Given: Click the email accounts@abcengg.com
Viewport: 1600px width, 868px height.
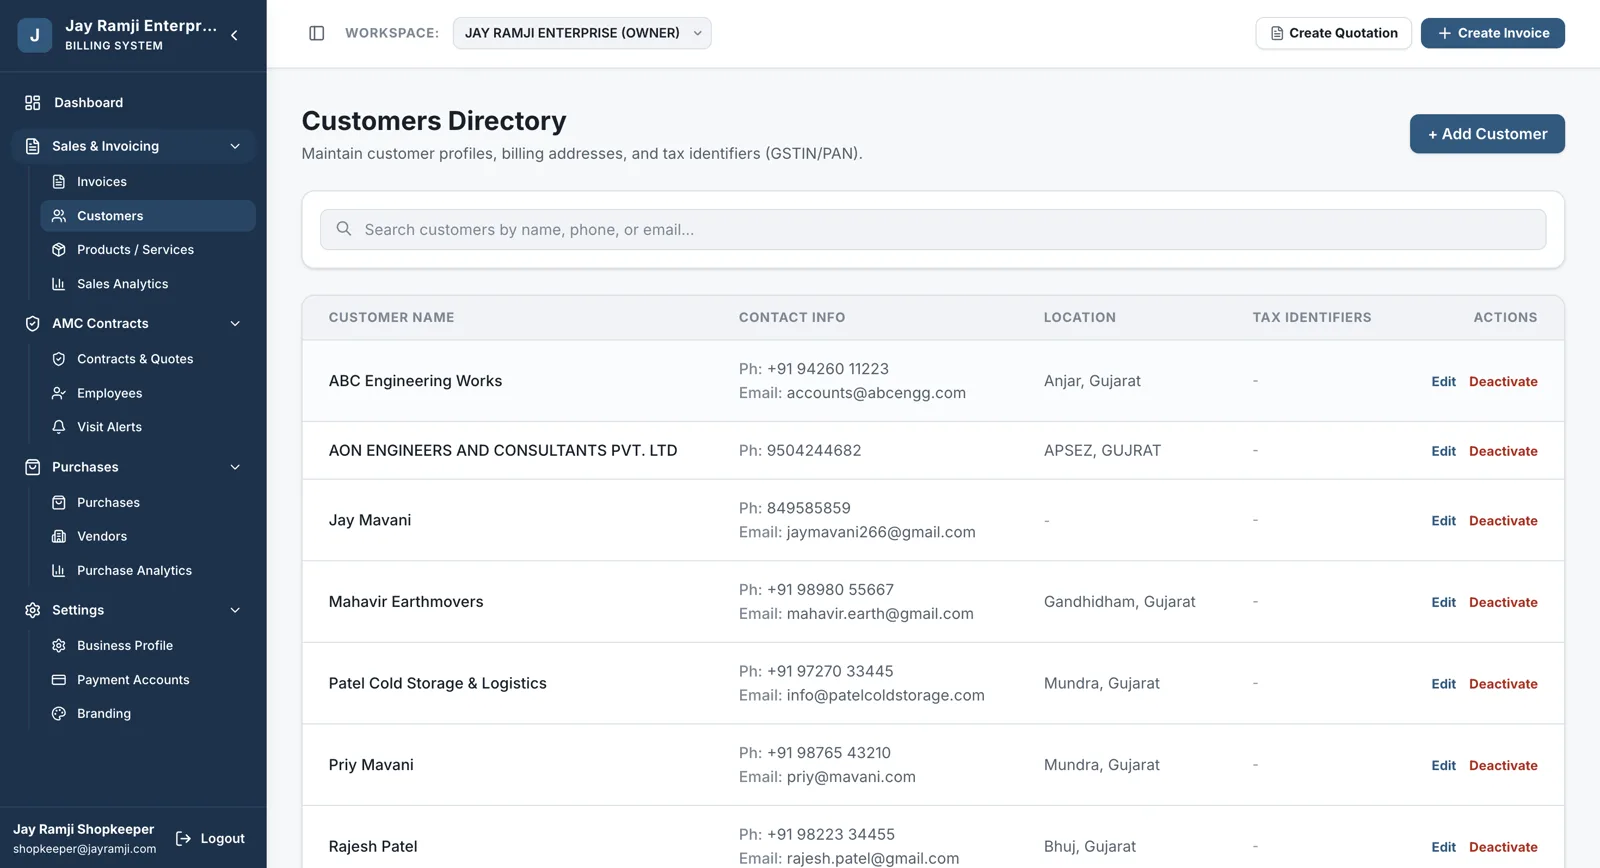Looking at the screenshot, I should (x=876, y=393).
